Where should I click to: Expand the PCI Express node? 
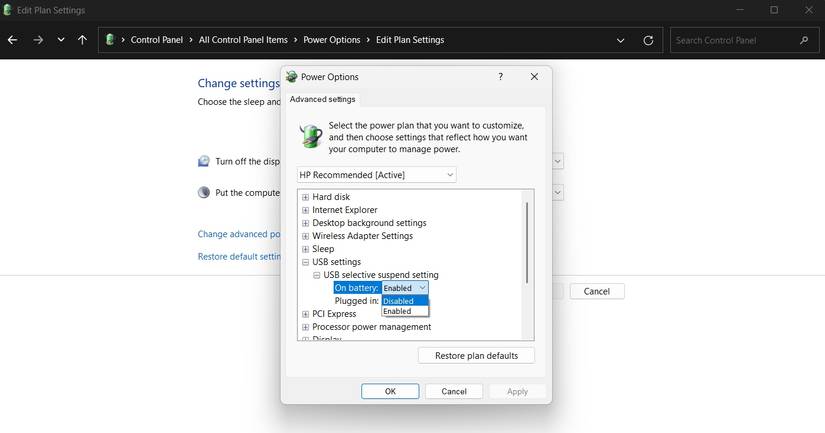click(305, 314)
